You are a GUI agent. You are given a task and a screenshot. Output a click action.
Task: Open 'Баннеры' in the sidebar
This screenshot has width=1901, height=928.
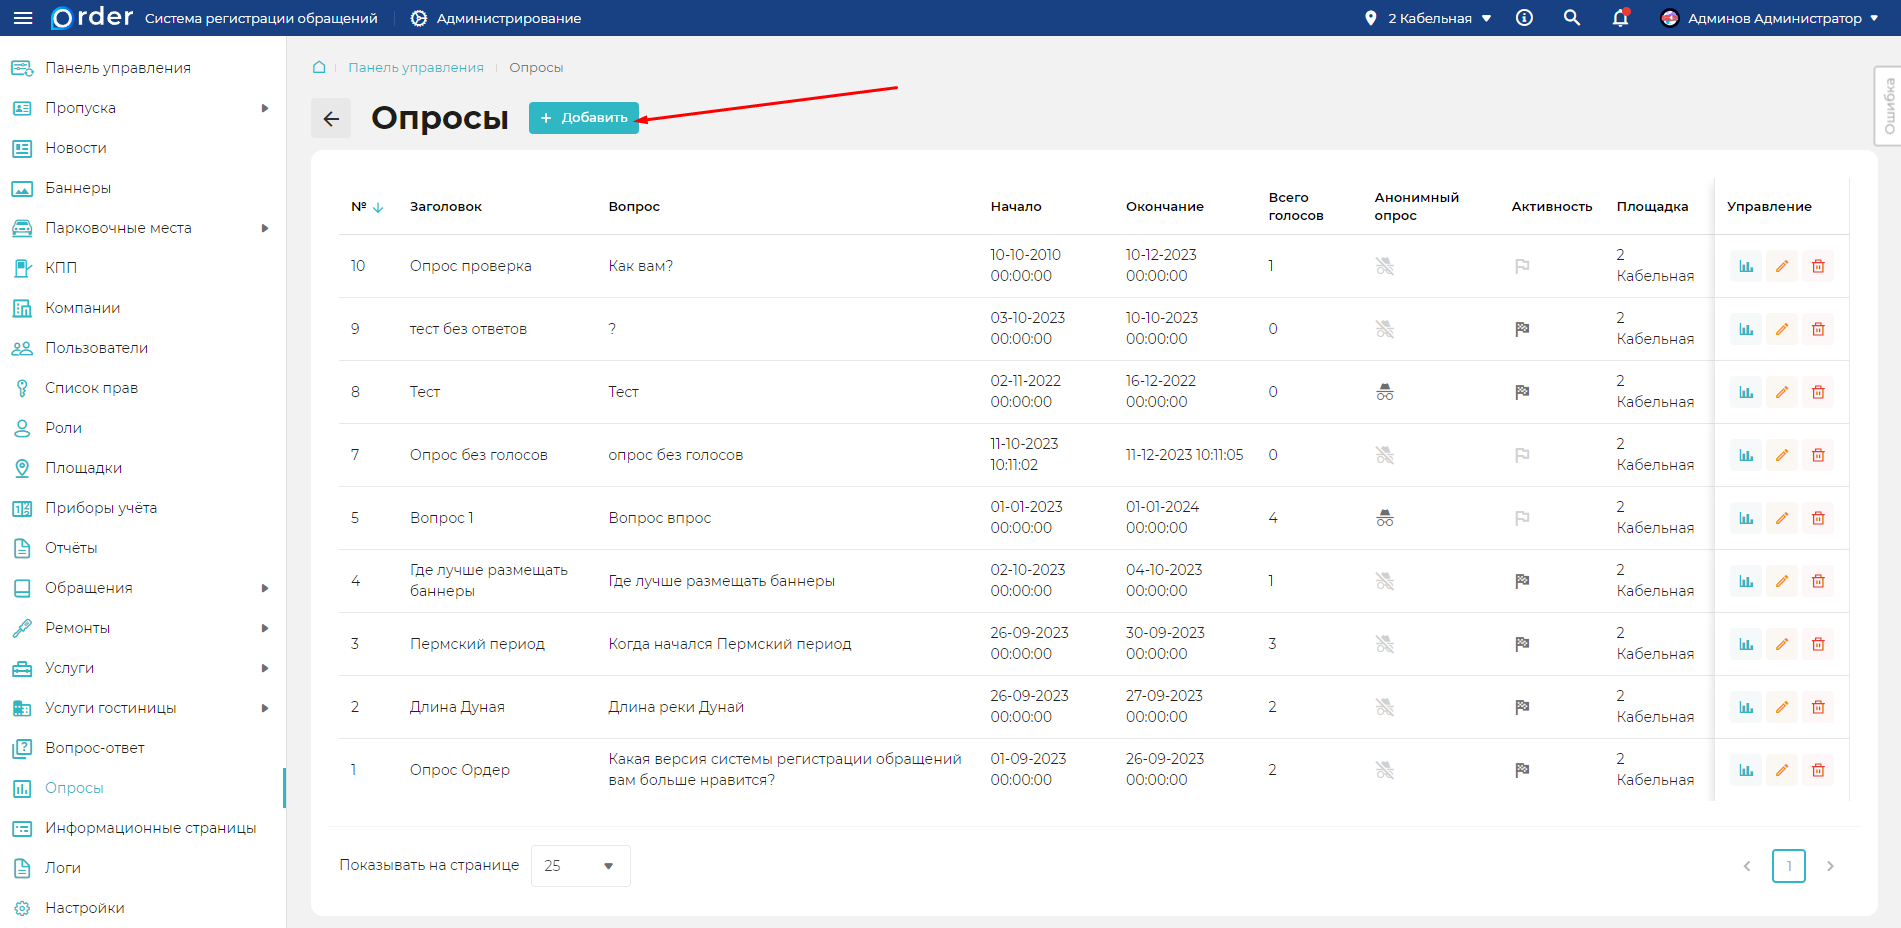[x=78, y=188]
